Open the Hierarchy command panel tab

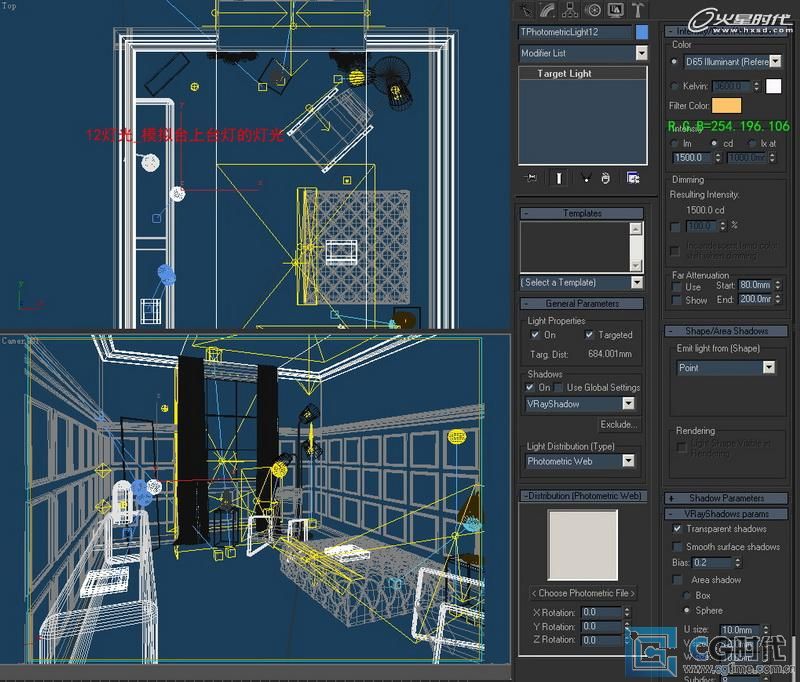[570, 10]
